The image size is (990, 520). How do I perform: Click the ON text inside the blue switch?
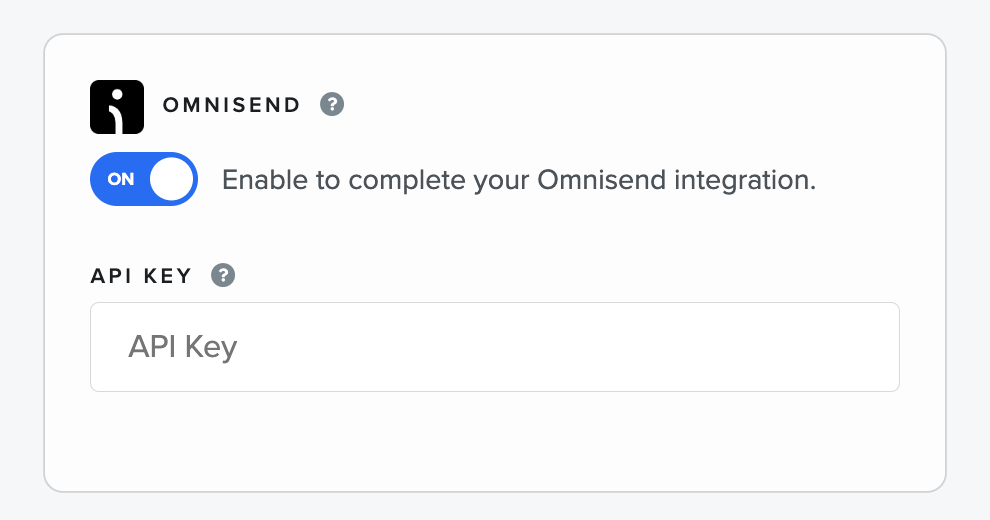121,179
